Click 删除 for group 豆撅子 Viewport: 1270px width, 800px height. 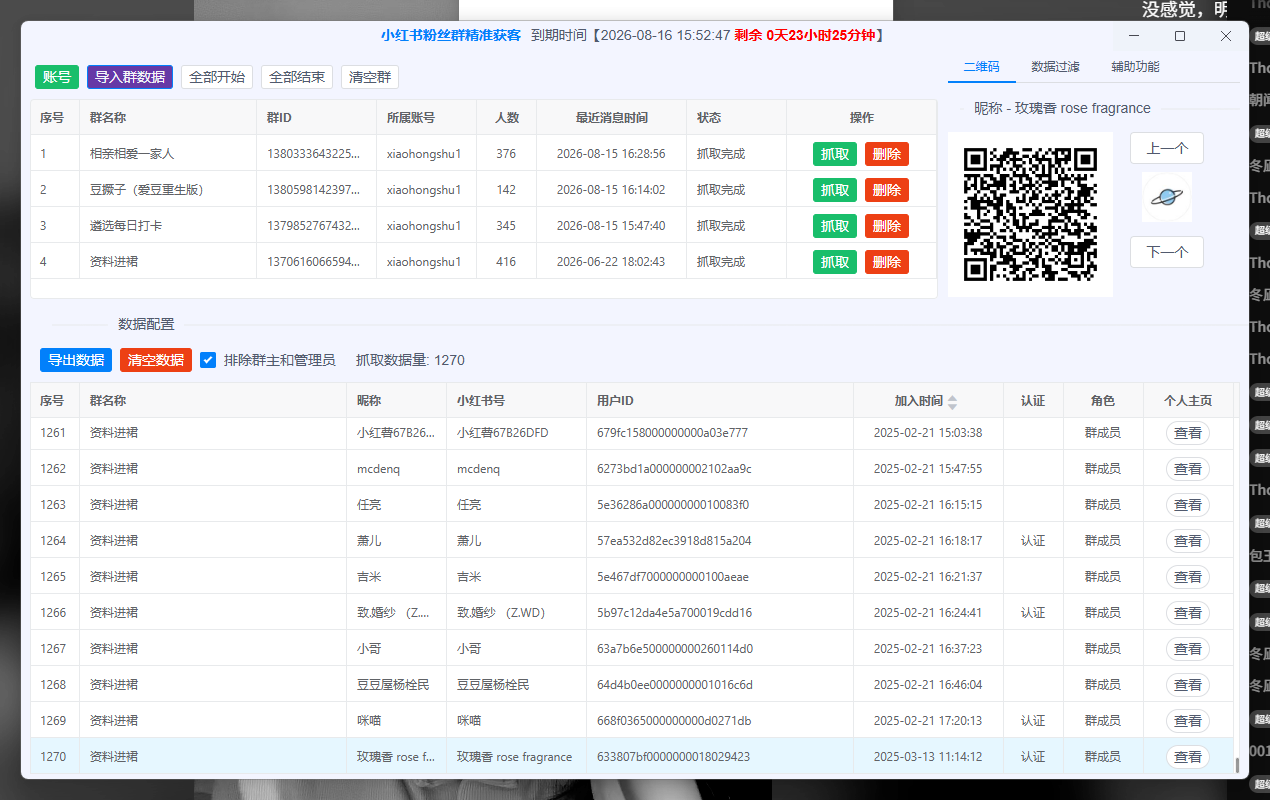tap(887, 190)
